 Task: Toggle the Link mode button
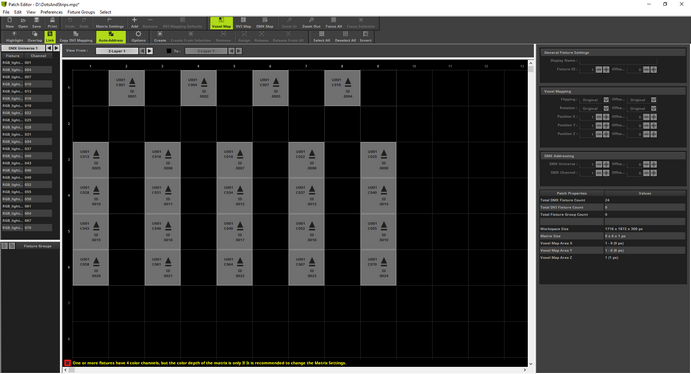(x=50, y=37)
